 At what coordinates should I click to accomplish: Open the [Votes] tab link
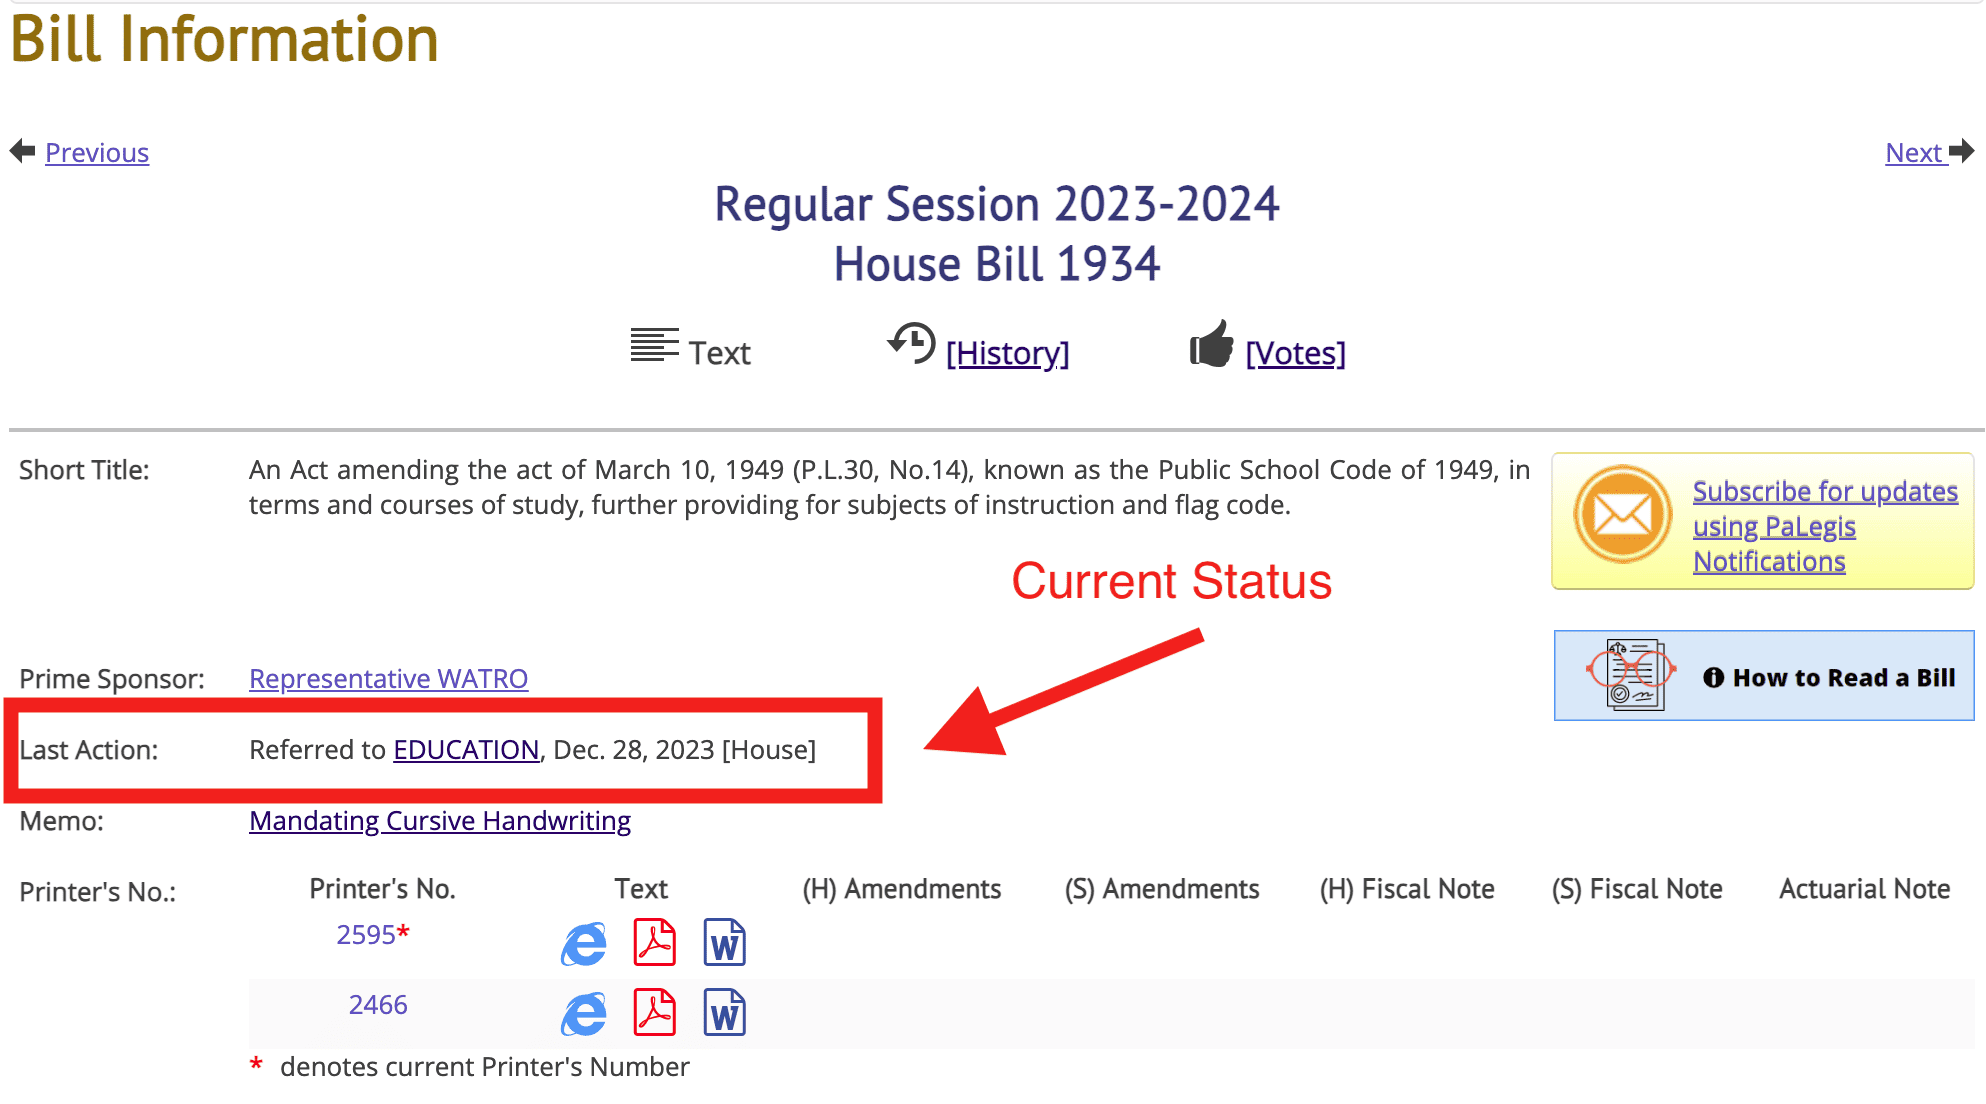[x=1295, y=353]
